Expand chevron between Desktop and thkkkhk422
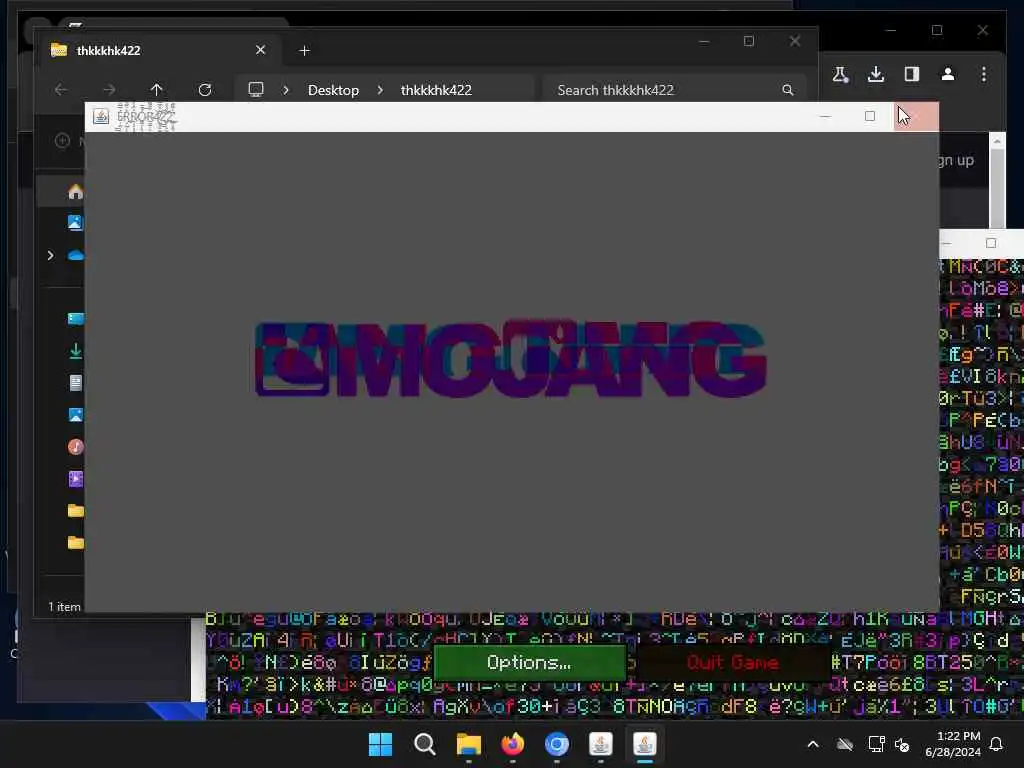This screenshot has width=1024, height=768. point(380,90)
